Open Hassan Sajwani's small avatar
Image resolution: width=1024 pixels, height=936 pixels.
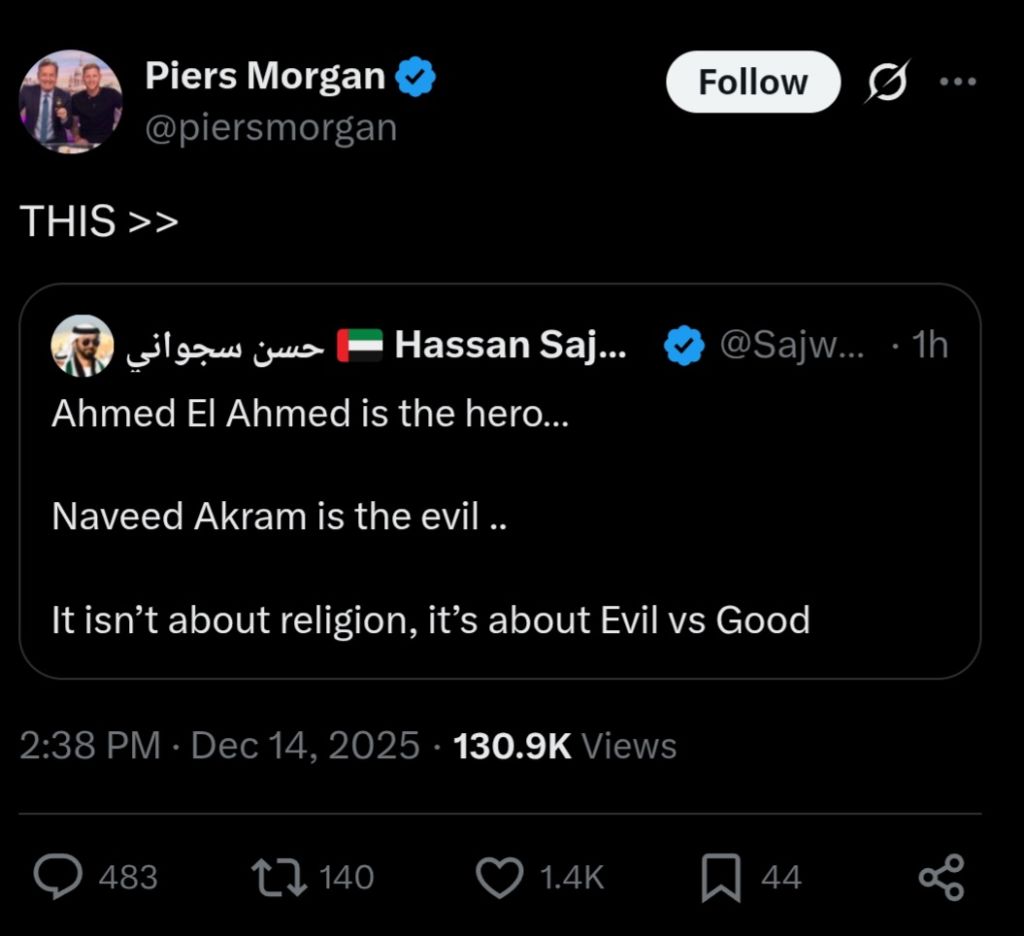click(x=79, y=346)
